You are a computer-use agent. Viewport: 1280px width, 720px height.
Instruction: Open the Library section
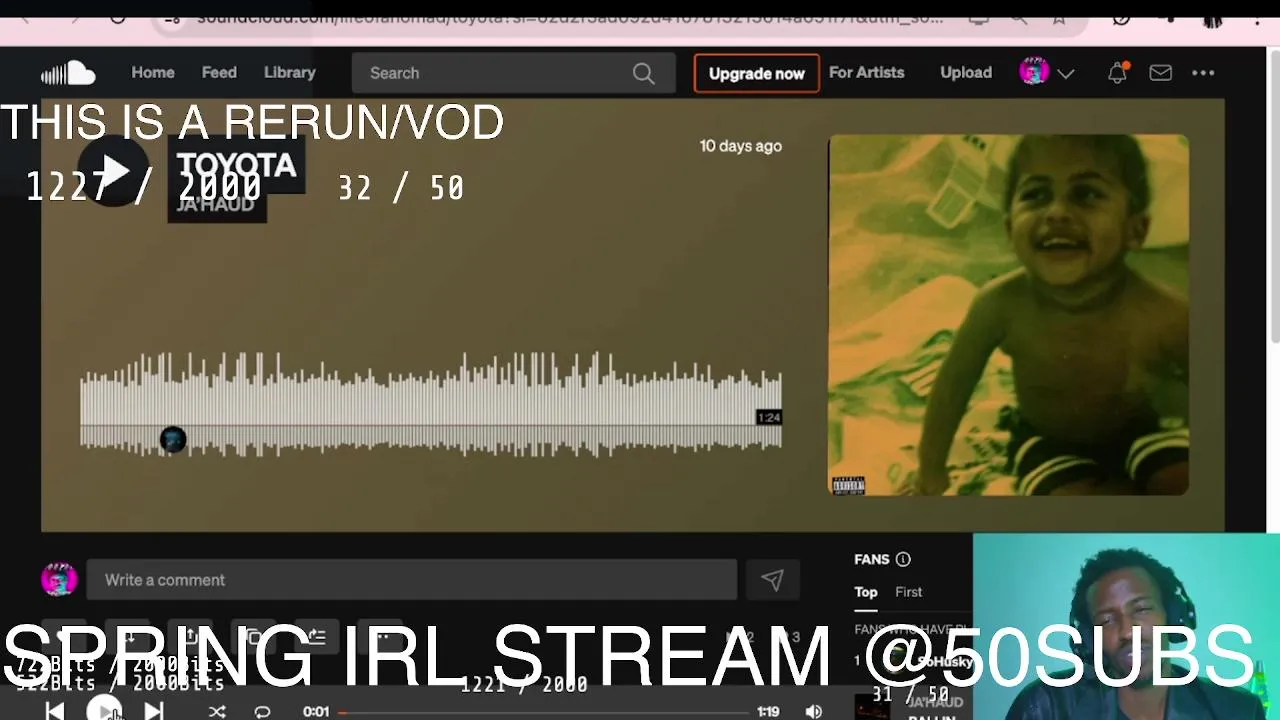[x=290, y=72]
